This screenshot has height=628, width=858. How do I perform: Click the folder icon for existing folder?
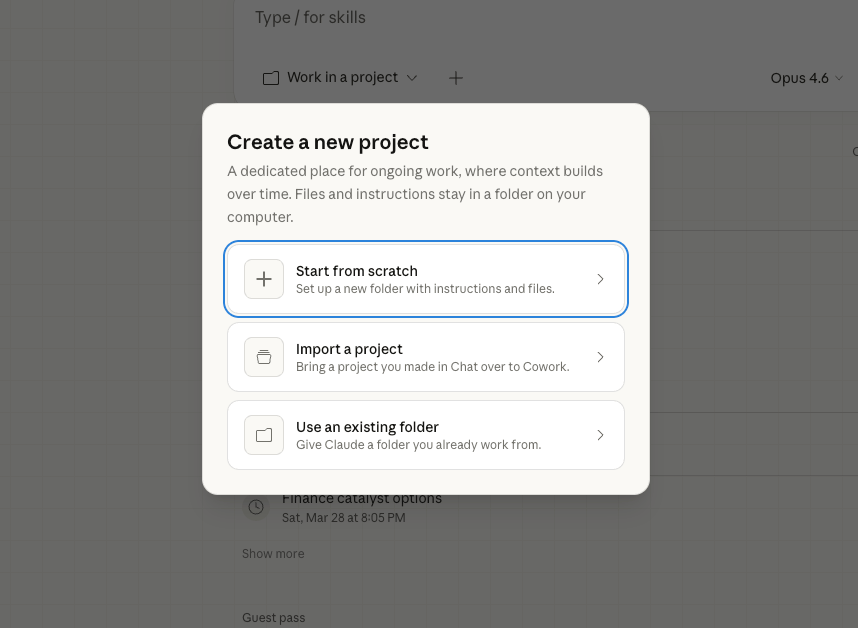click(264, 435)
